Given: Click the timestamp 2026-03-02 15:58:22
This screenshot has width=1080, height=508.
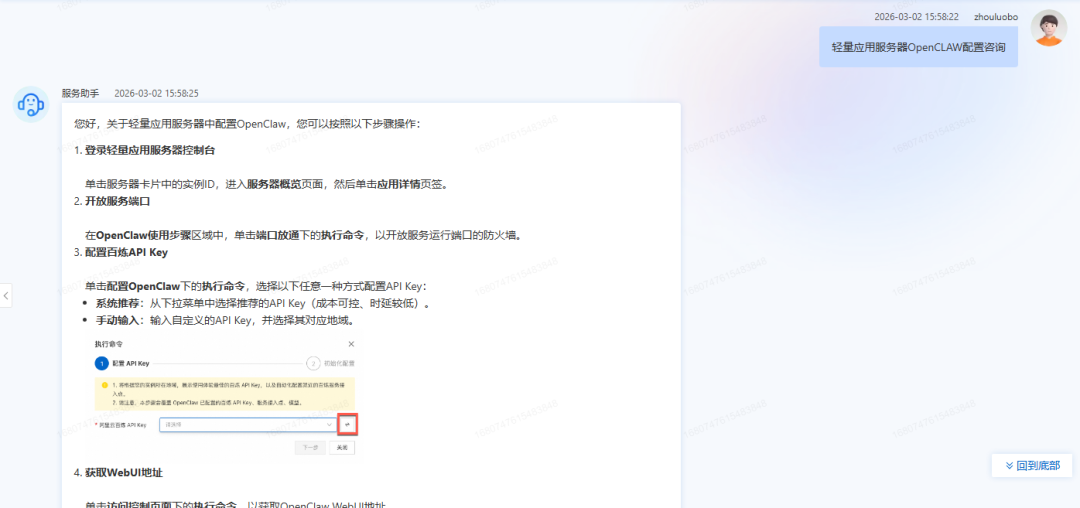Looking at the screenshot, I should tap(916, 17).
